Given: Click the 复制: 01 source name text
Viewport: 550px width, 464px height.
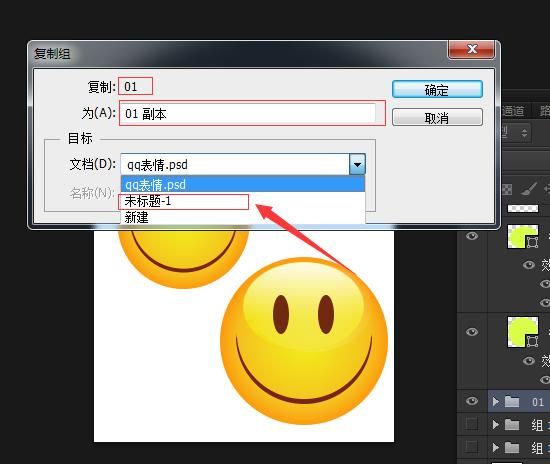Looking at the screenshot, I should (x=130, y=86).
